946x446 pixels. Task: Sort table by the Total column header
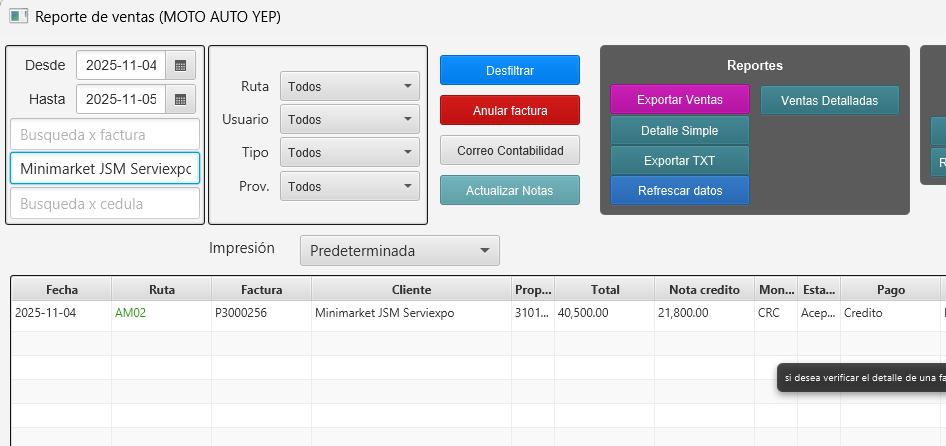[x=604, y=290]
